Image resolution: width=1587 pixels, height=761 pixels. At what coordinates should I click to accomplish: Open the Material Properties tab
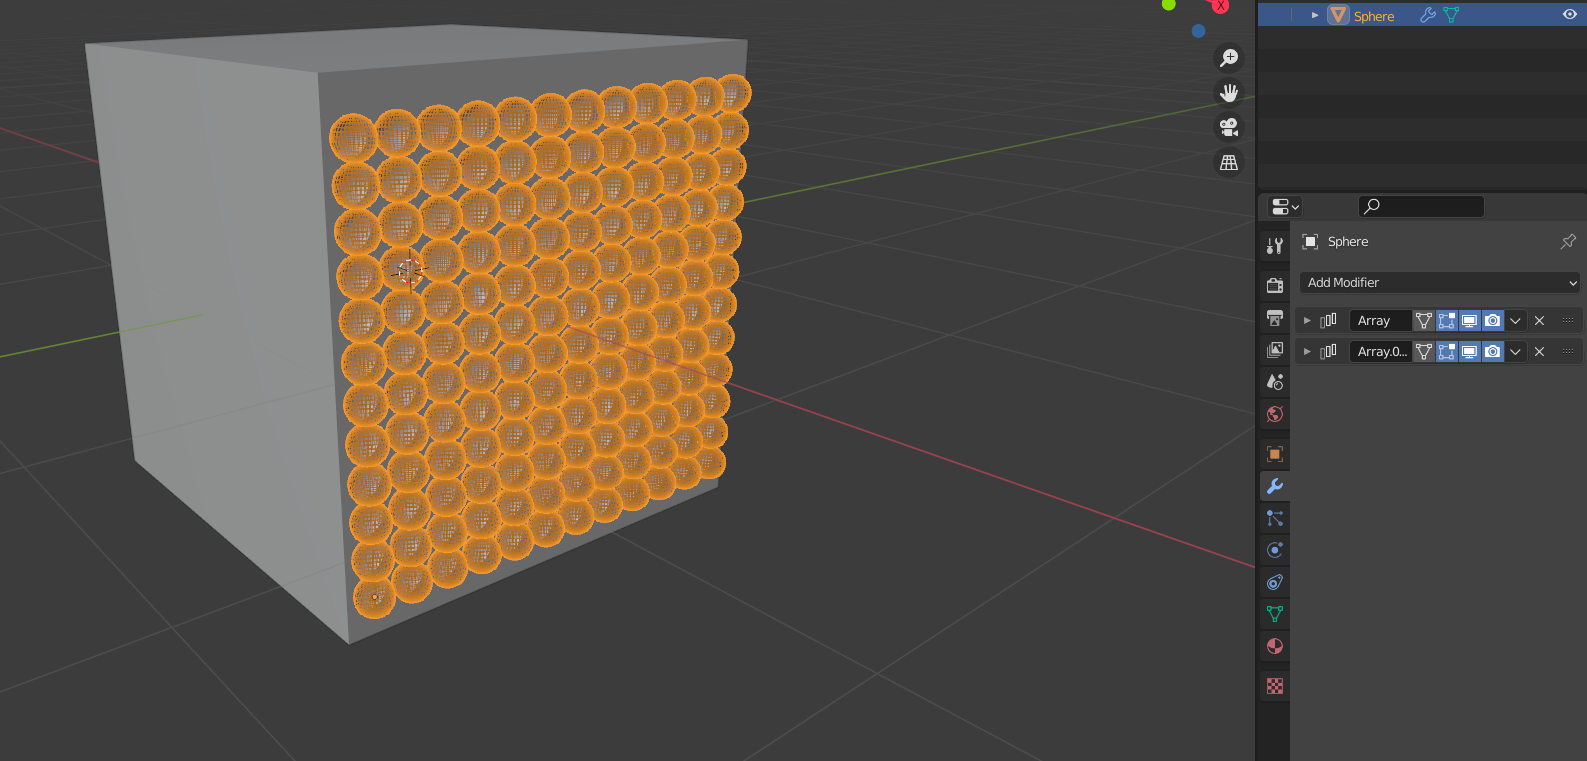[x=1275, y=646]
